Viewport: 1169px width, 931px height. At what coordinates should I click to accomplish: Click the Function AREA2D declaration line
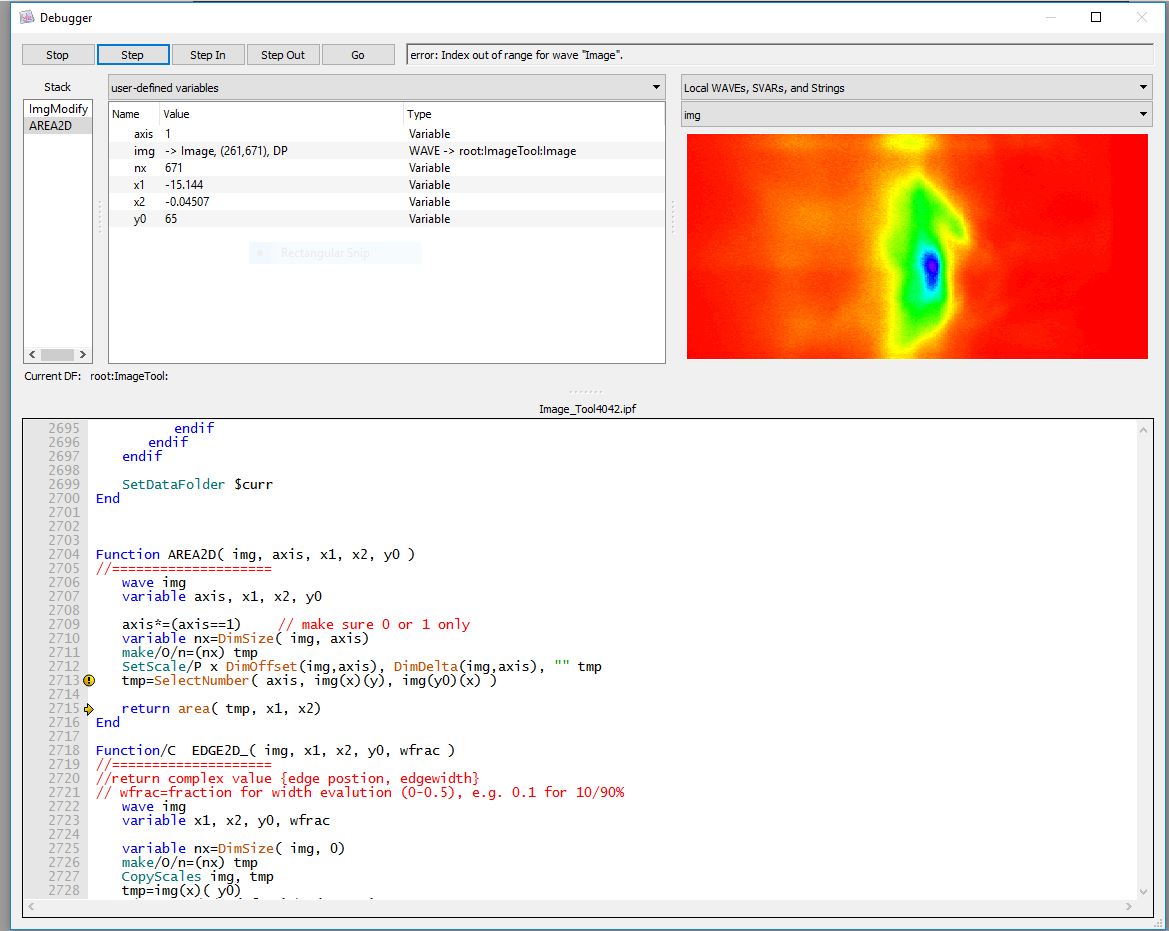(x=255, y=555)
